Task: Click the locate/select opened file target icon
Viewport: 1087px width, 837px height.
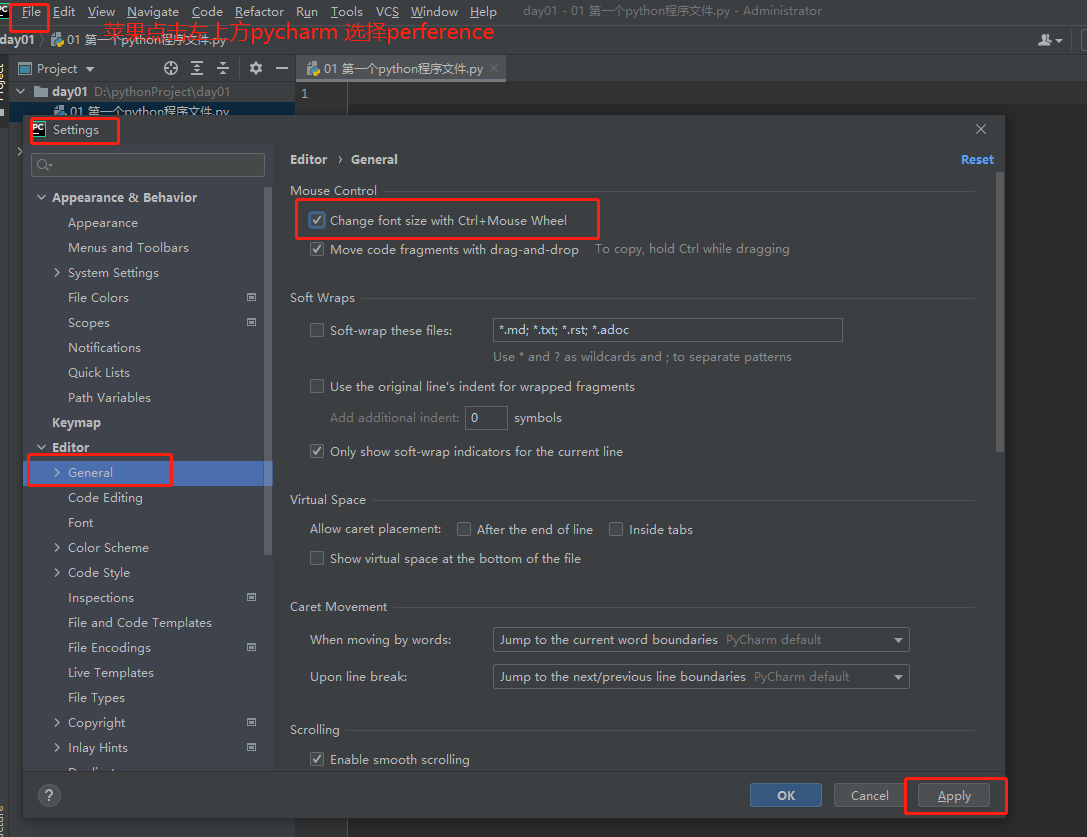Action: click(171, 68)
